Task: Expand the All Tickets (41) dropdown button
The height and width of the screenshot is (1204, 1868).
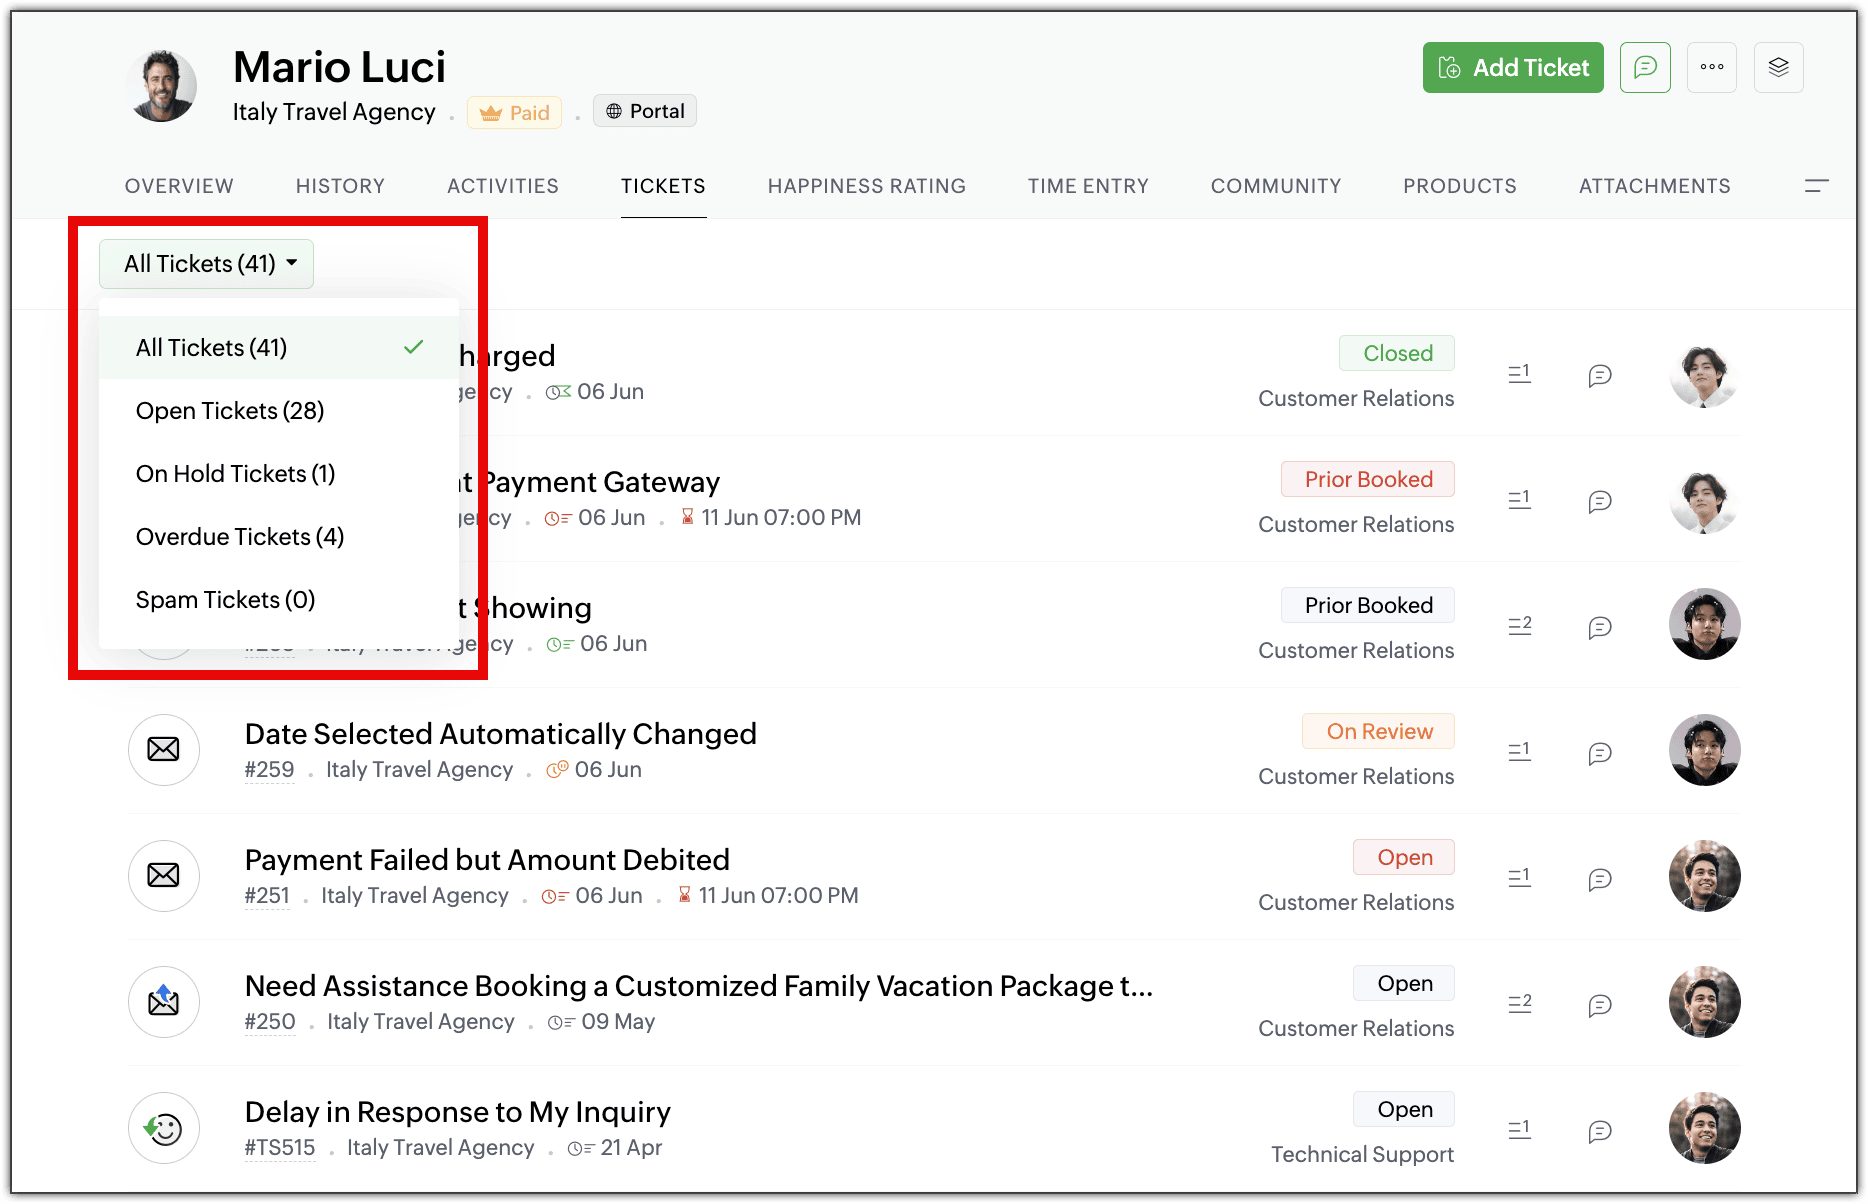Action: 207,264
